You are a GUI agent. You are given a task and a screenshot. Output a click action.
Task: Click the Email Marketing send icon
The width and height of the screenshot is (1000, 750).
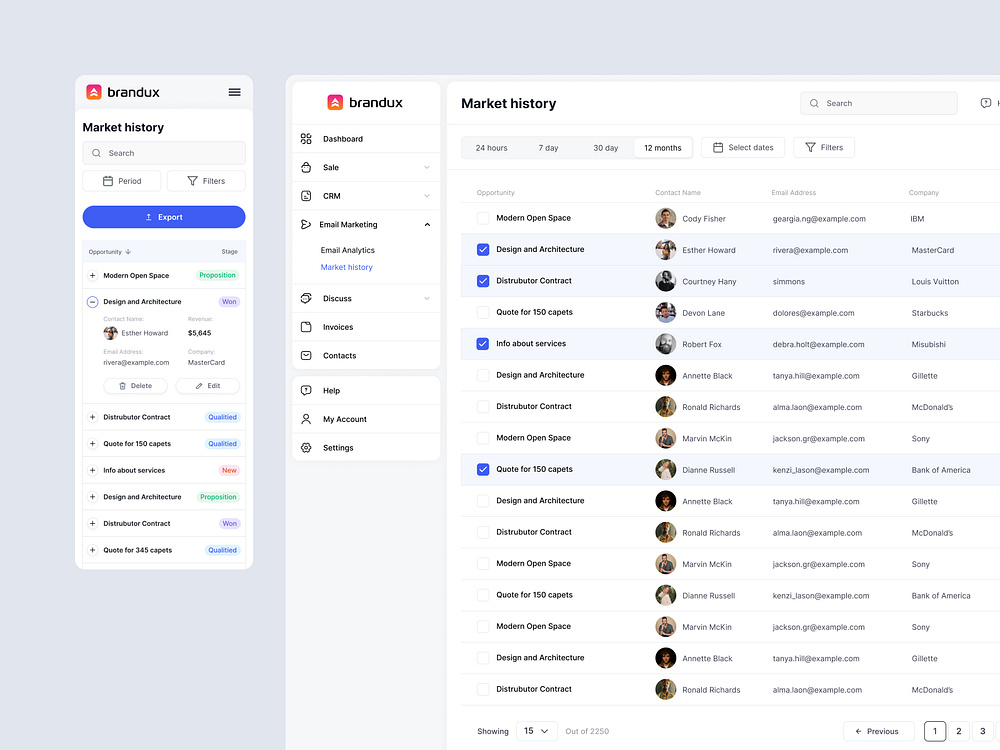[x=306, y=224]
